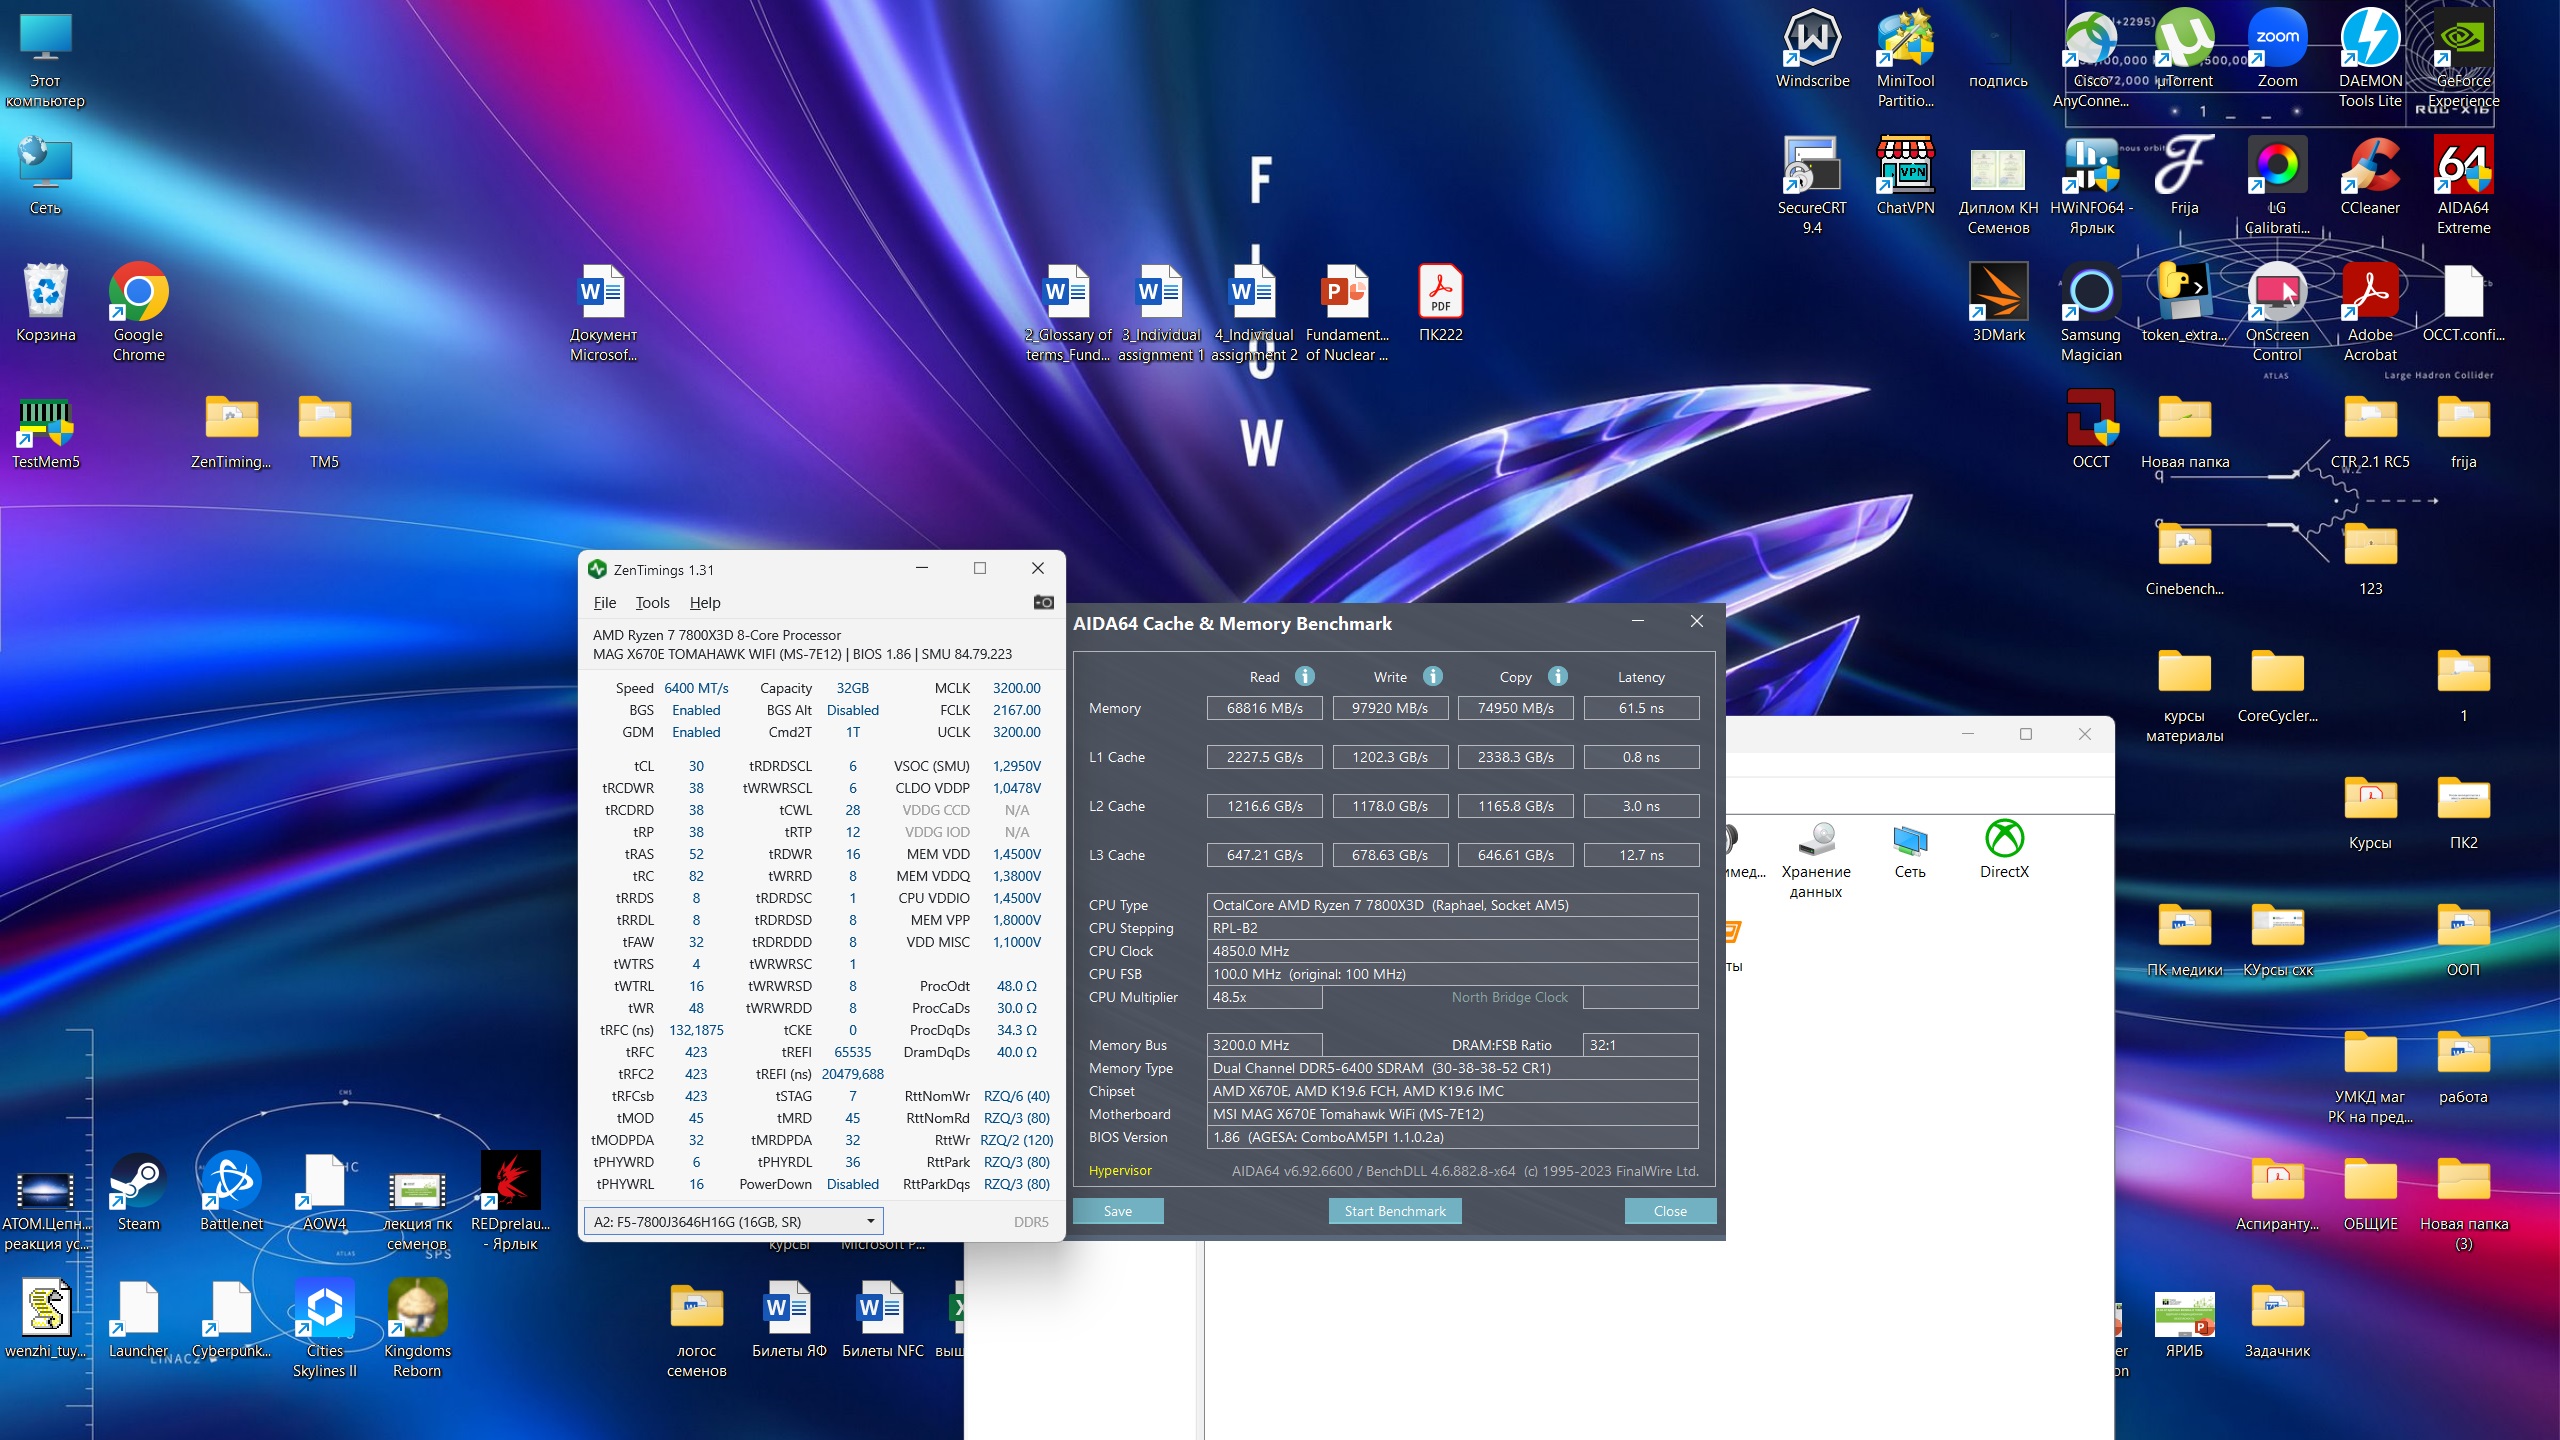Click the Start Benchmark button
The image size is (2560, 1440).
pos(1394,1211)
